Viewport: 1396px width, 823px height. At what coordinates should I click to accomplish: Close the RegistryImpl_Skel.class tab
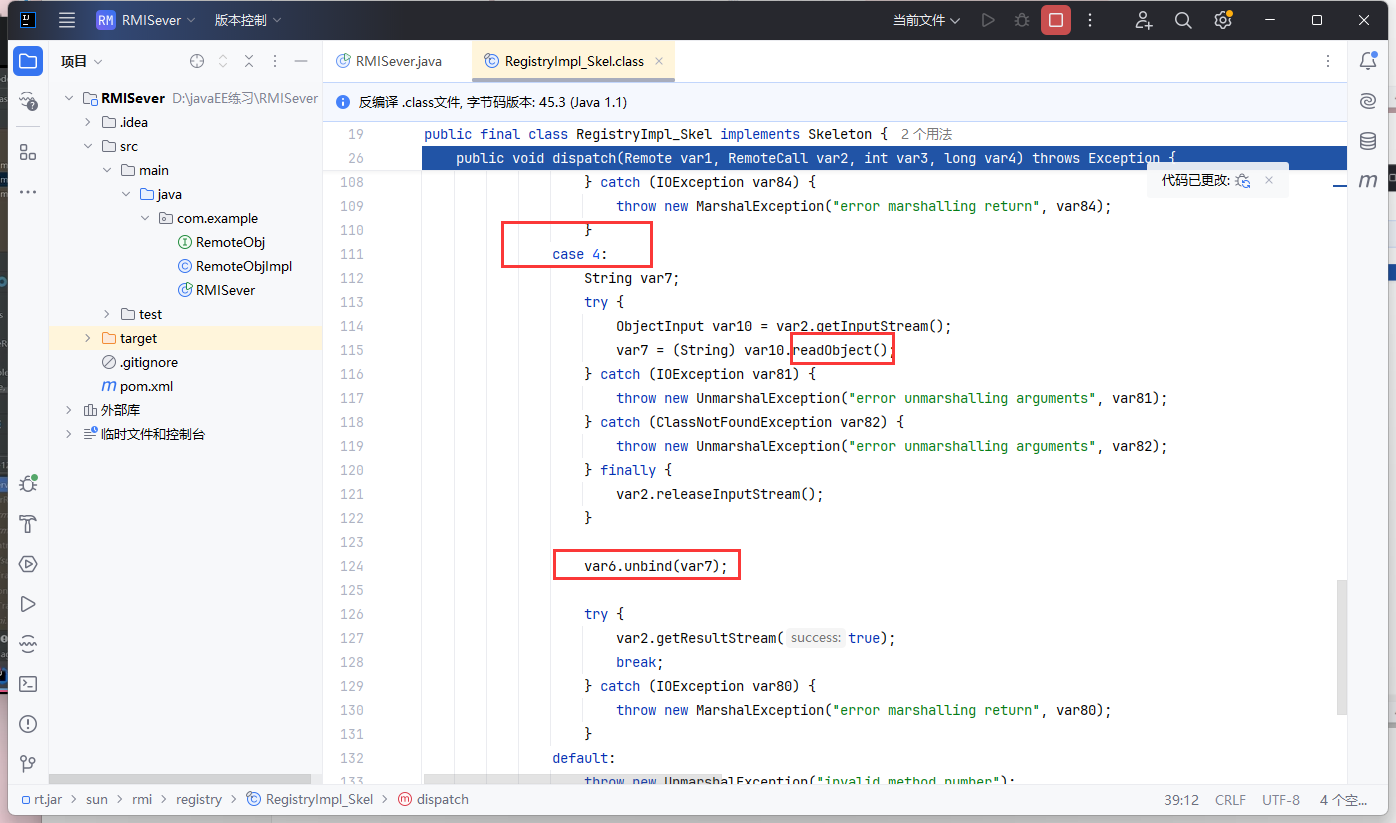[659, 61]
